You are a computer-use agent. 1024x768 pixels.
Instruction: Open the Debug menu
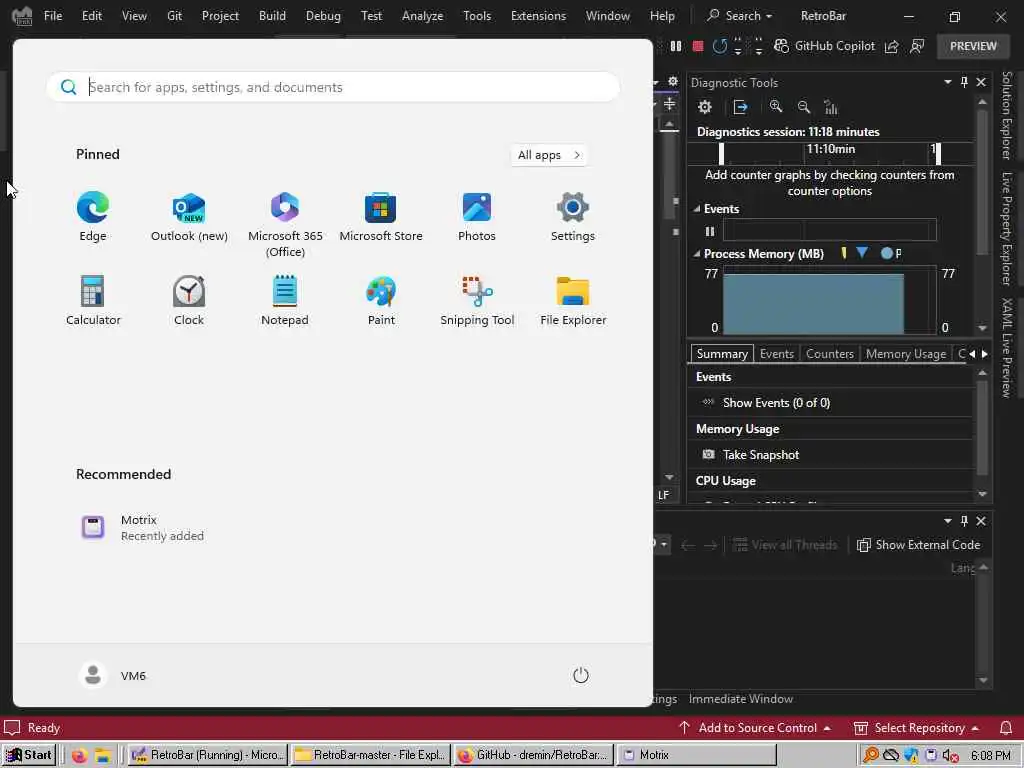(x=323, y=16)
